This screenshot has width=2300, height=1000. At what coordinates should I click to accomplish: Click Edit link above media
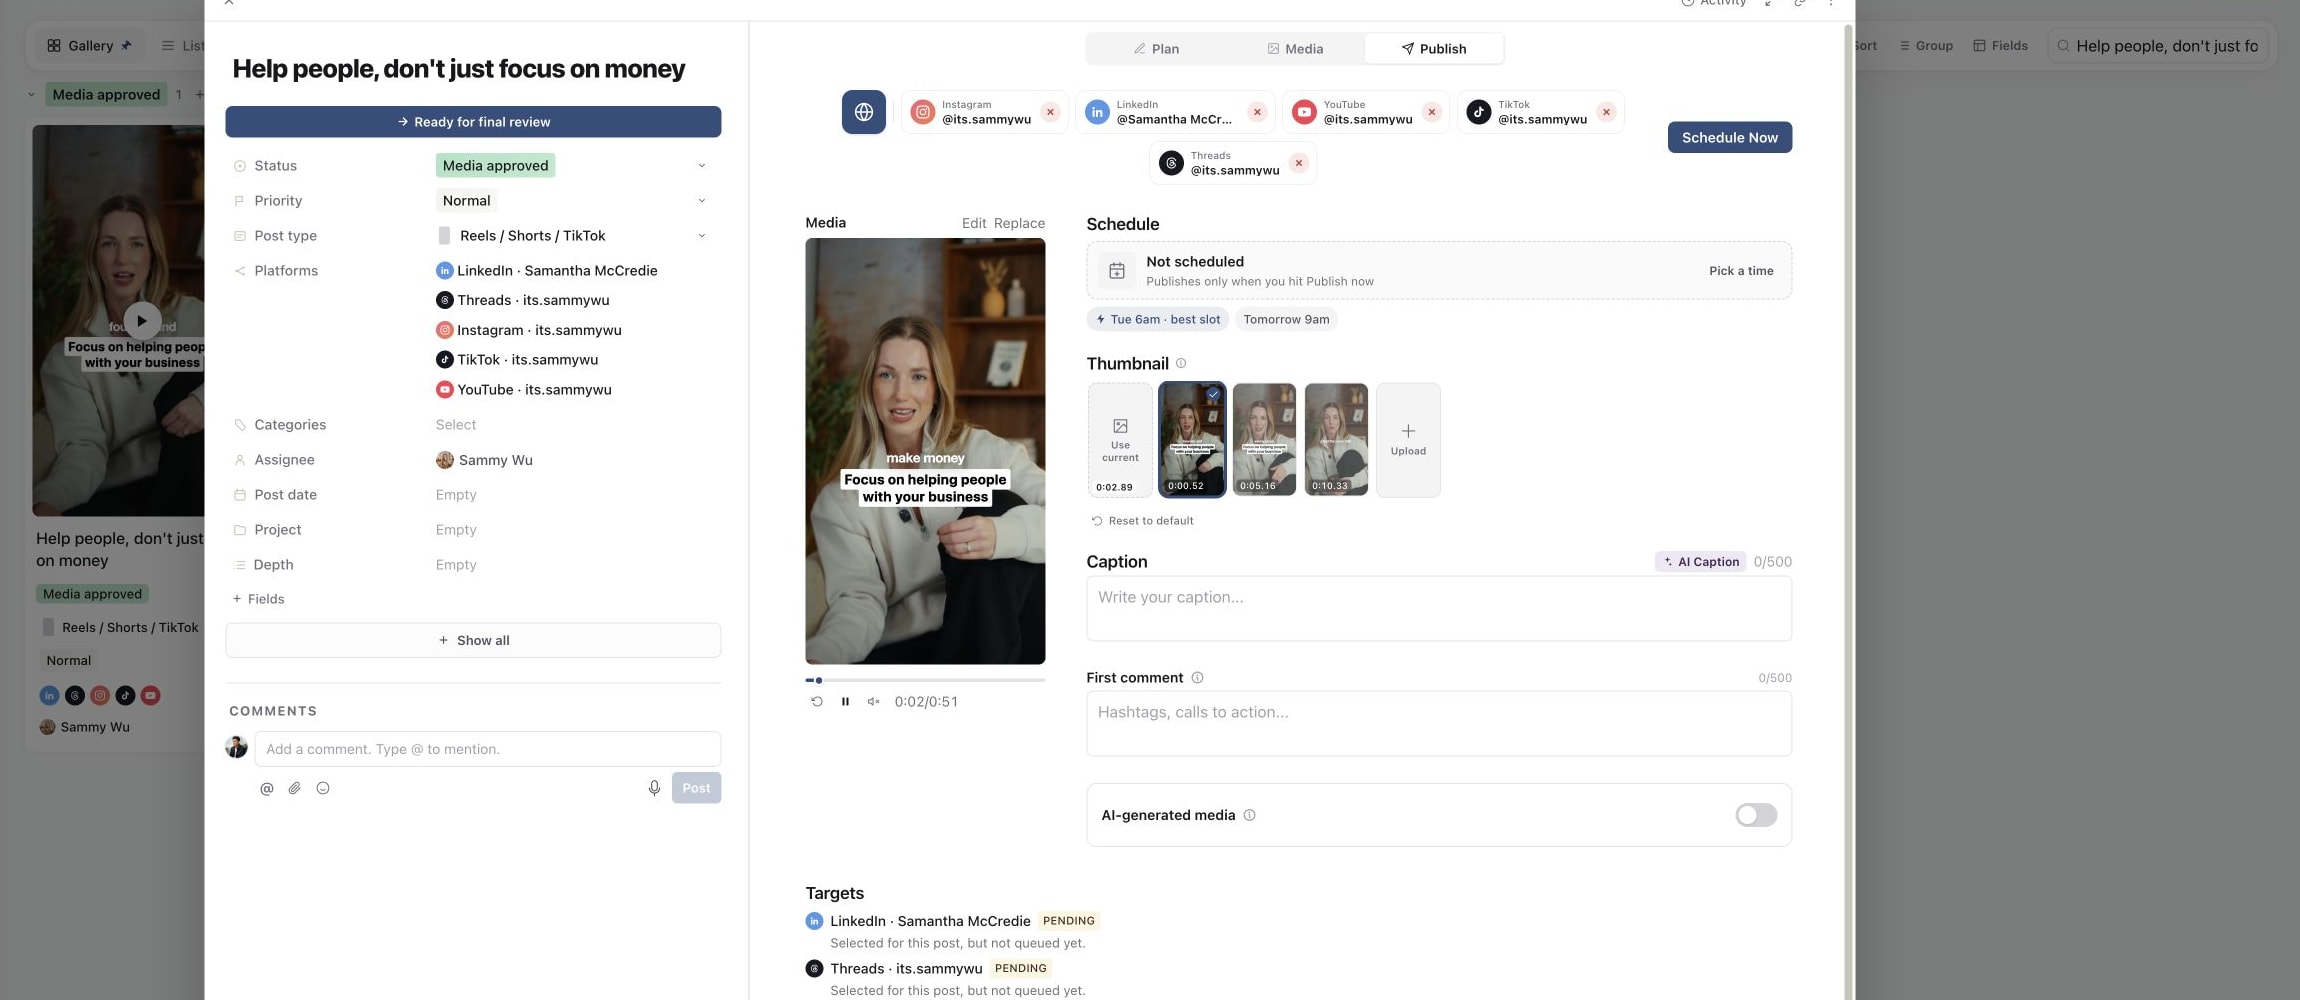tap(973, 223)
